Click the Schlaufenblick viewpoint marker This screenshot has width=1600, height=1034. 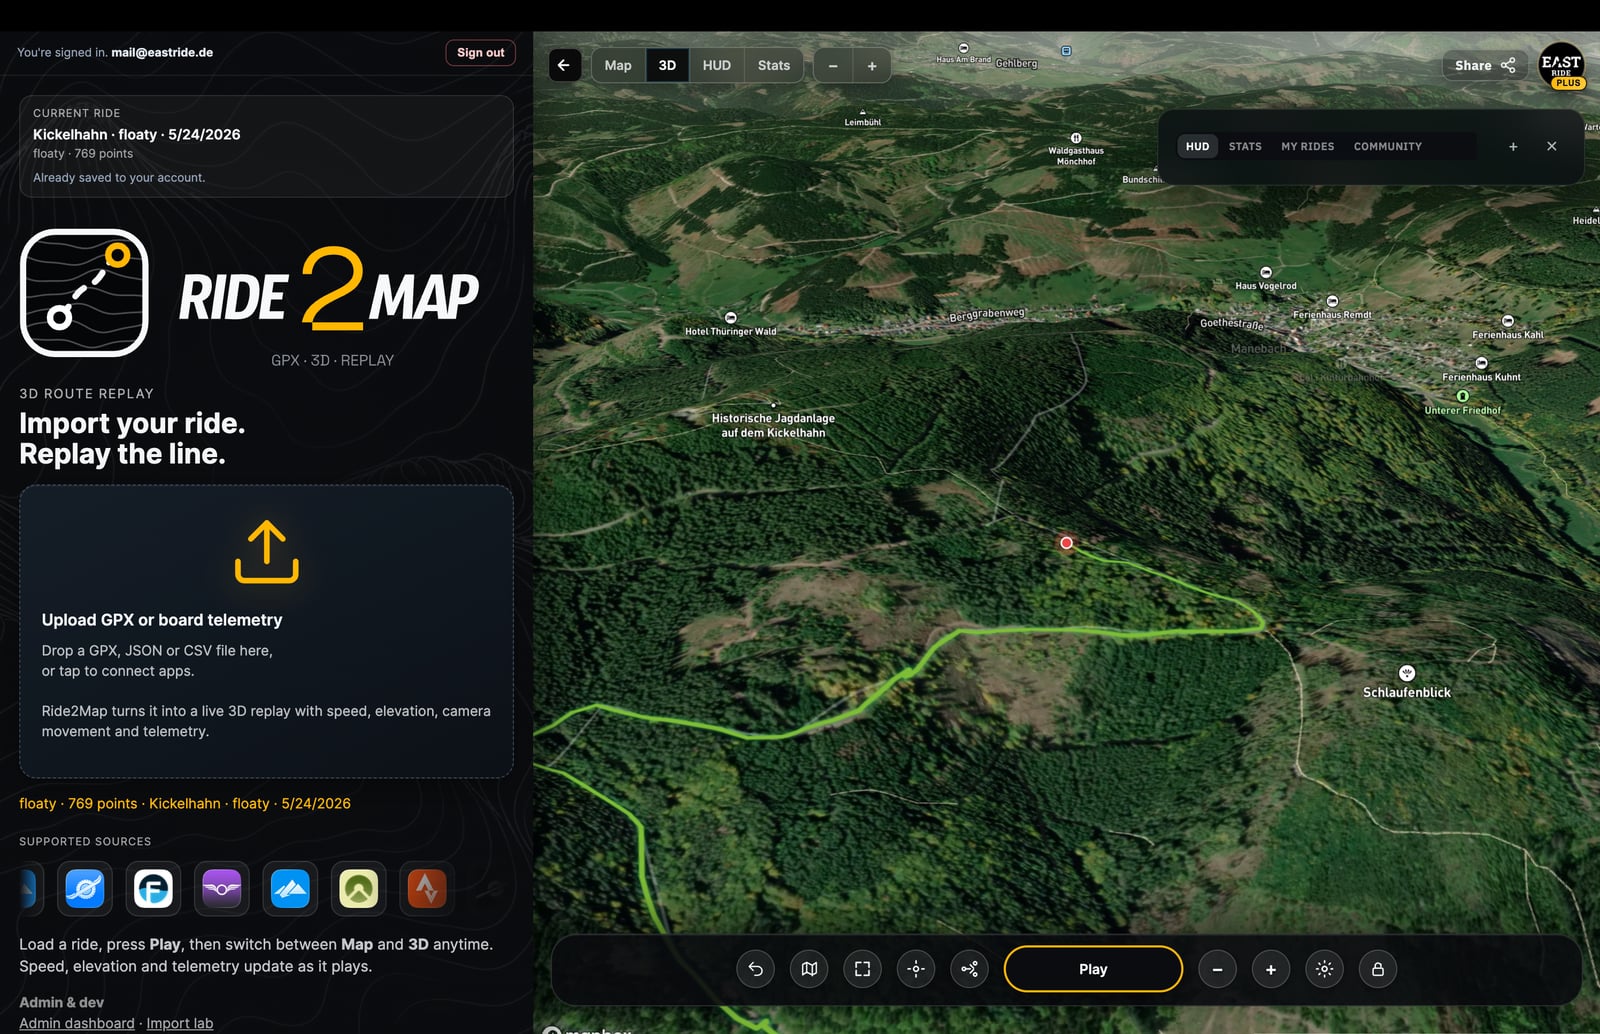[x=1407, y=673]
